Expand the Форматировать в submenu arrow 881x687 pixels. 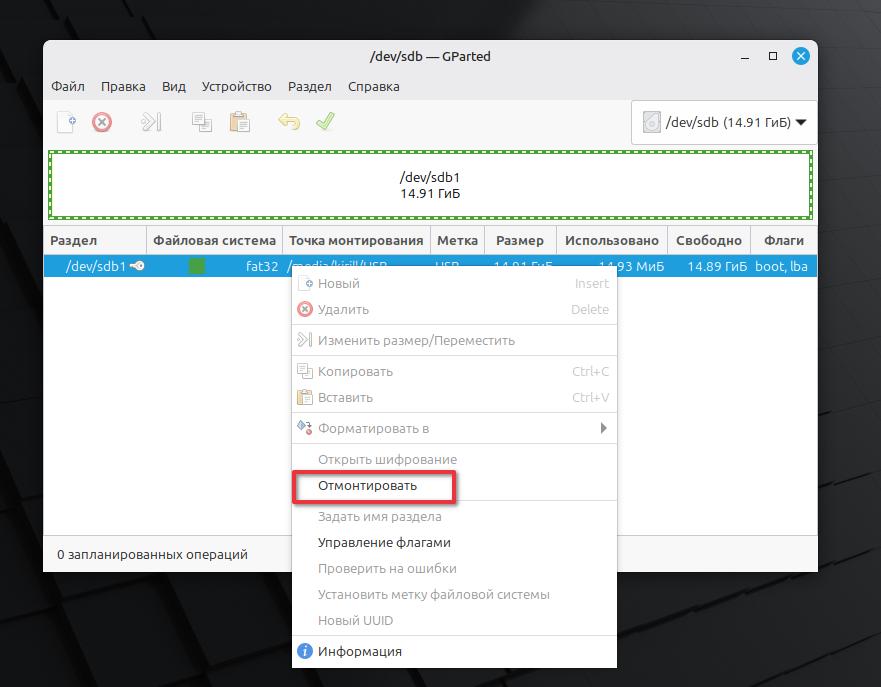[x=603, y=428]
